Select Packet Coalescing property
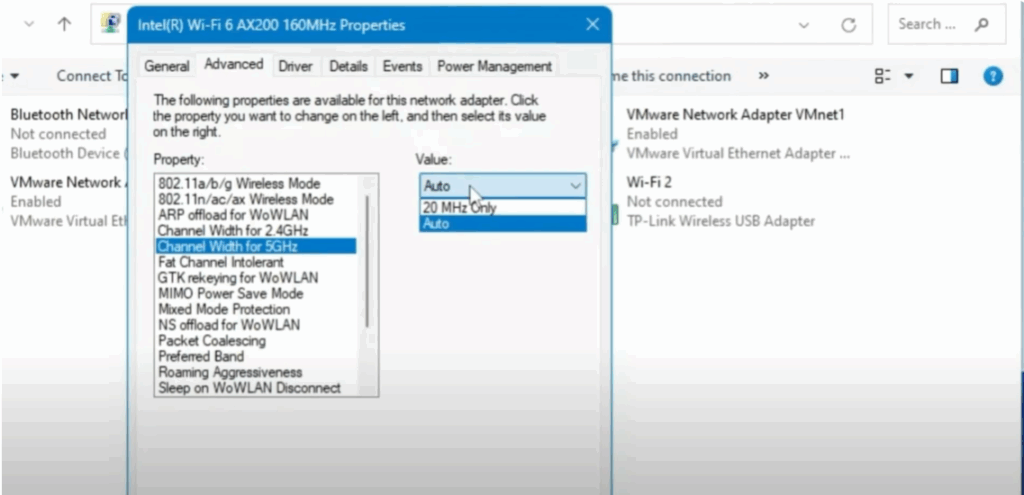Viewport: 1024px width, 495px height. (x=255, y=340)
